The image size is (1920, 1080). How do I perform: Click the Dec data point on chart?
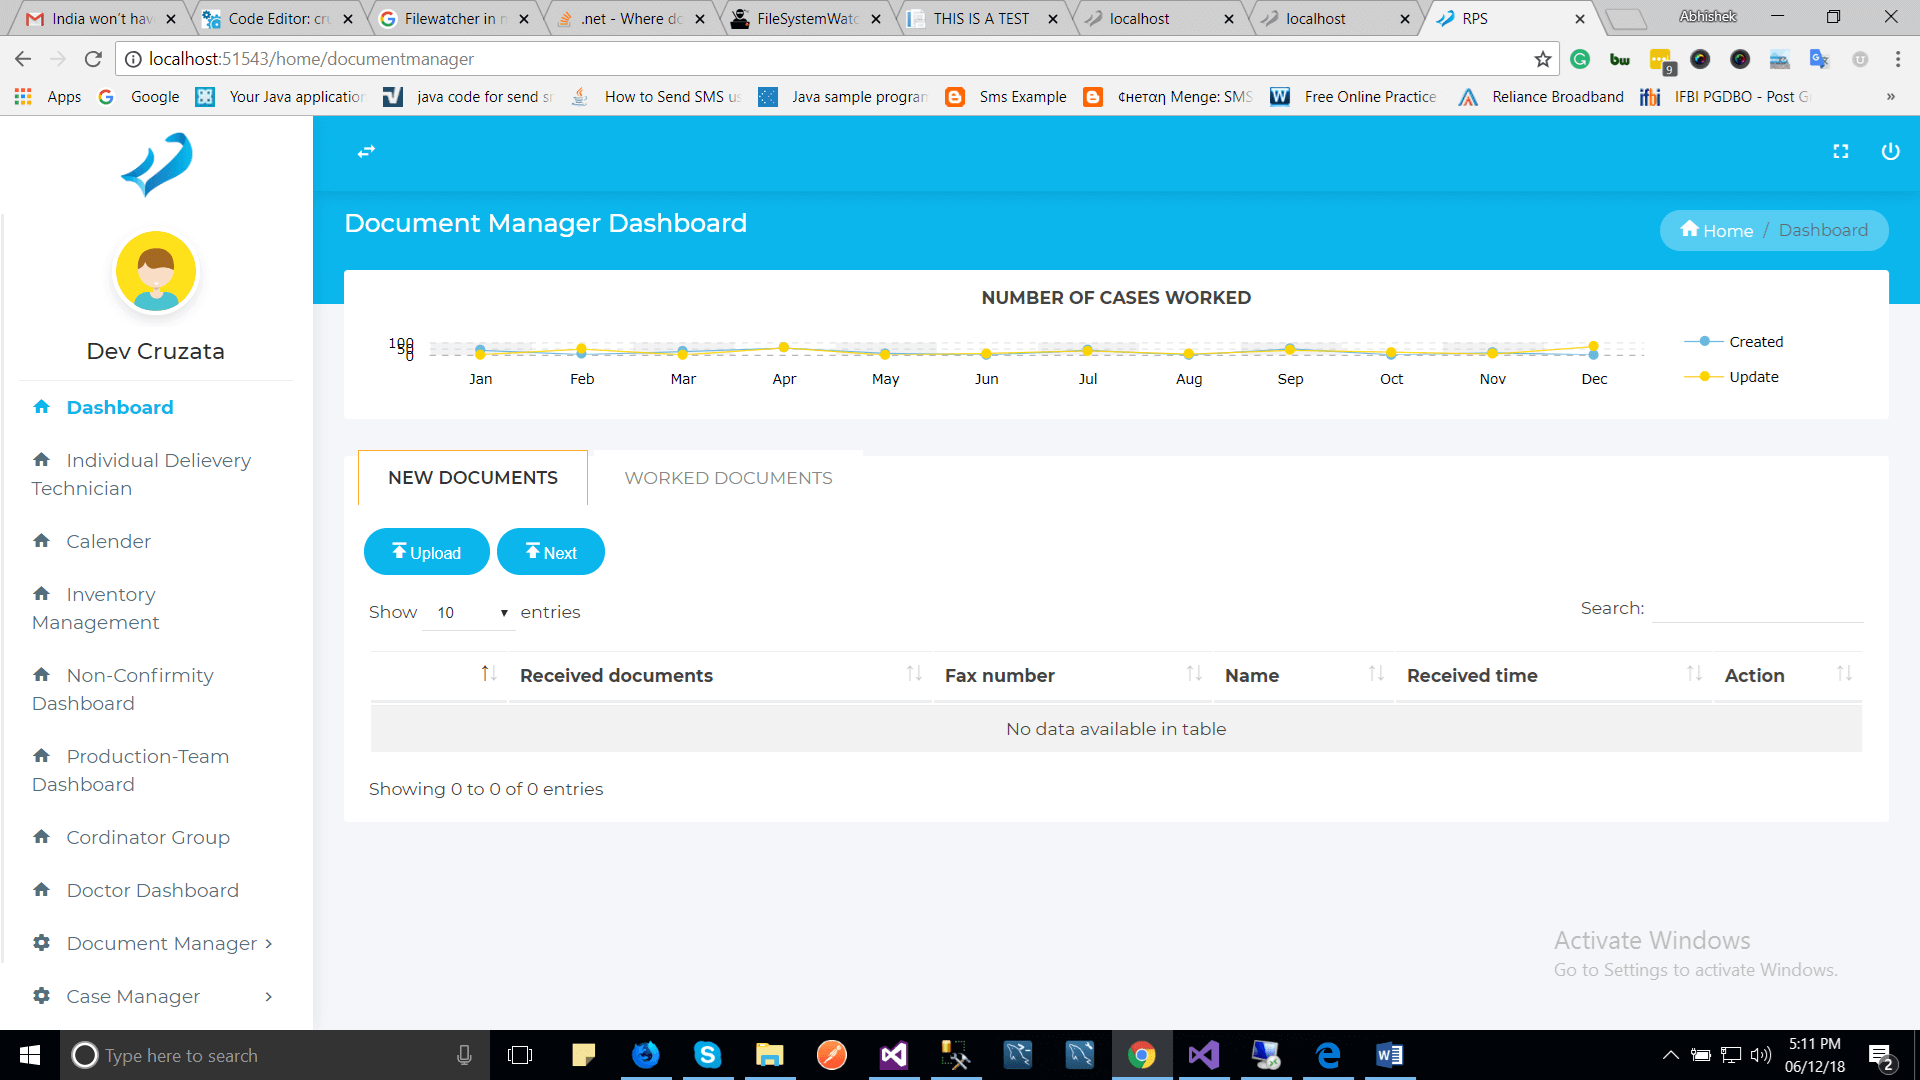(1593, 347)
